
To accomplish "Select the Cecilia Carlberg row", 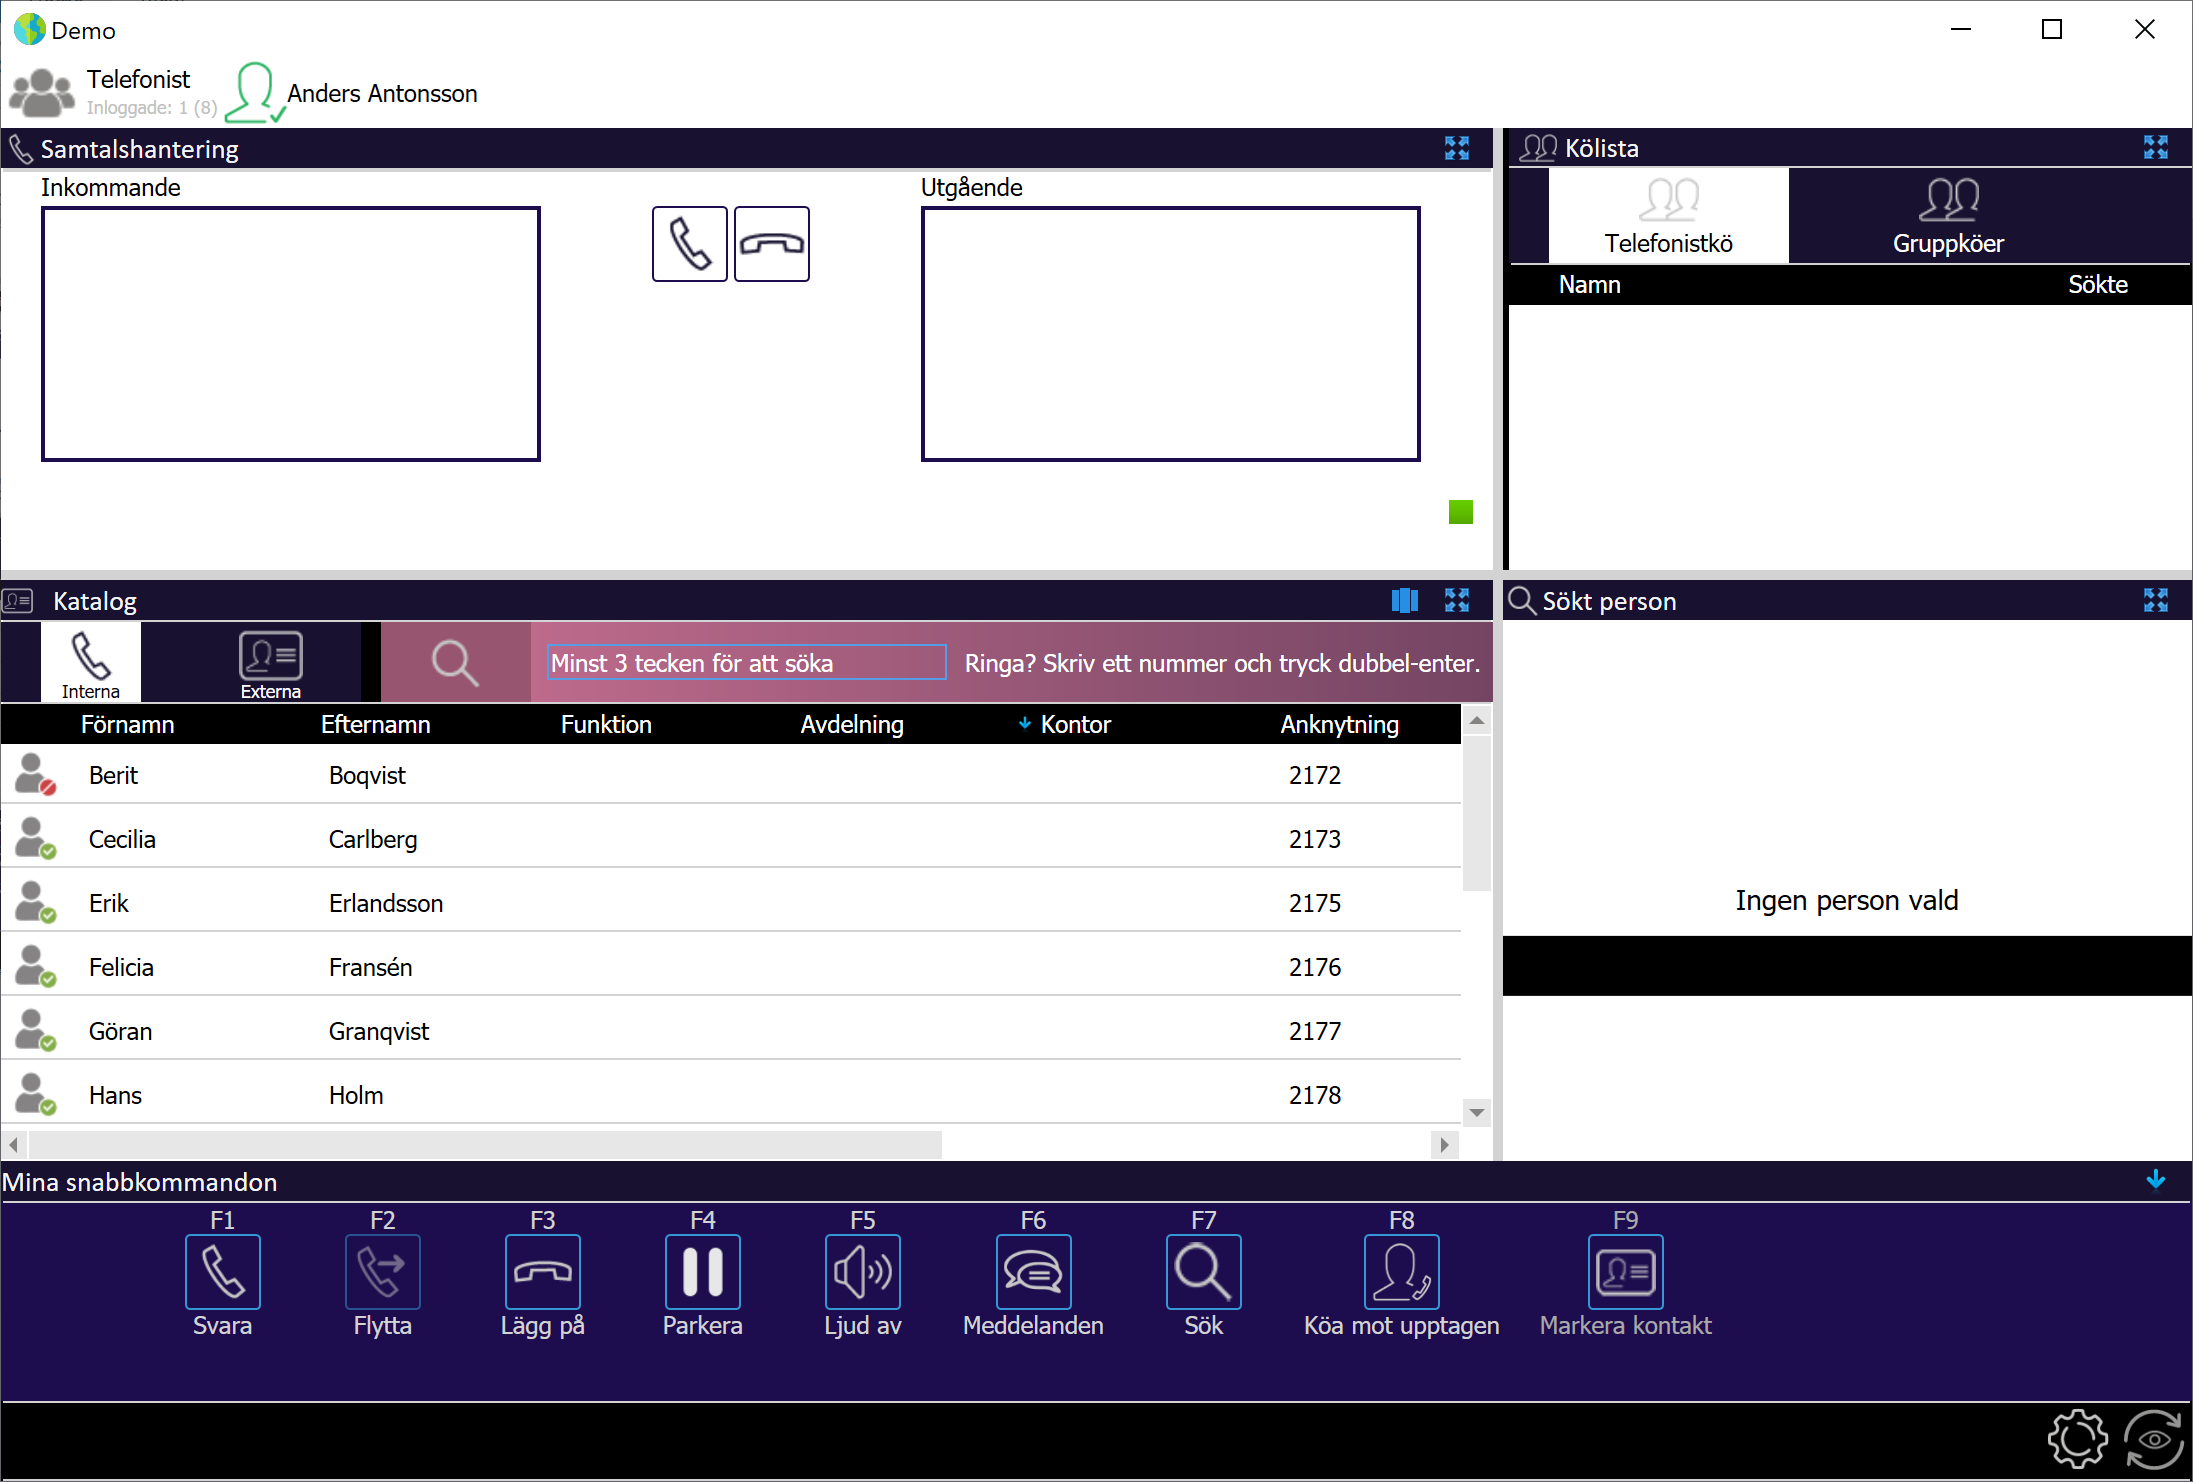I will click(731, 838).
